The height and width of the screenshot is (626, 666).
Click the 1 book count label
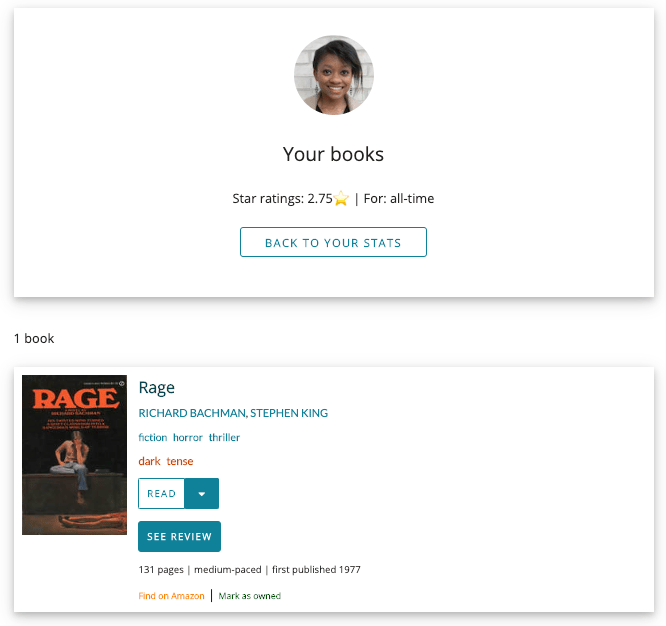coord(34,338)
